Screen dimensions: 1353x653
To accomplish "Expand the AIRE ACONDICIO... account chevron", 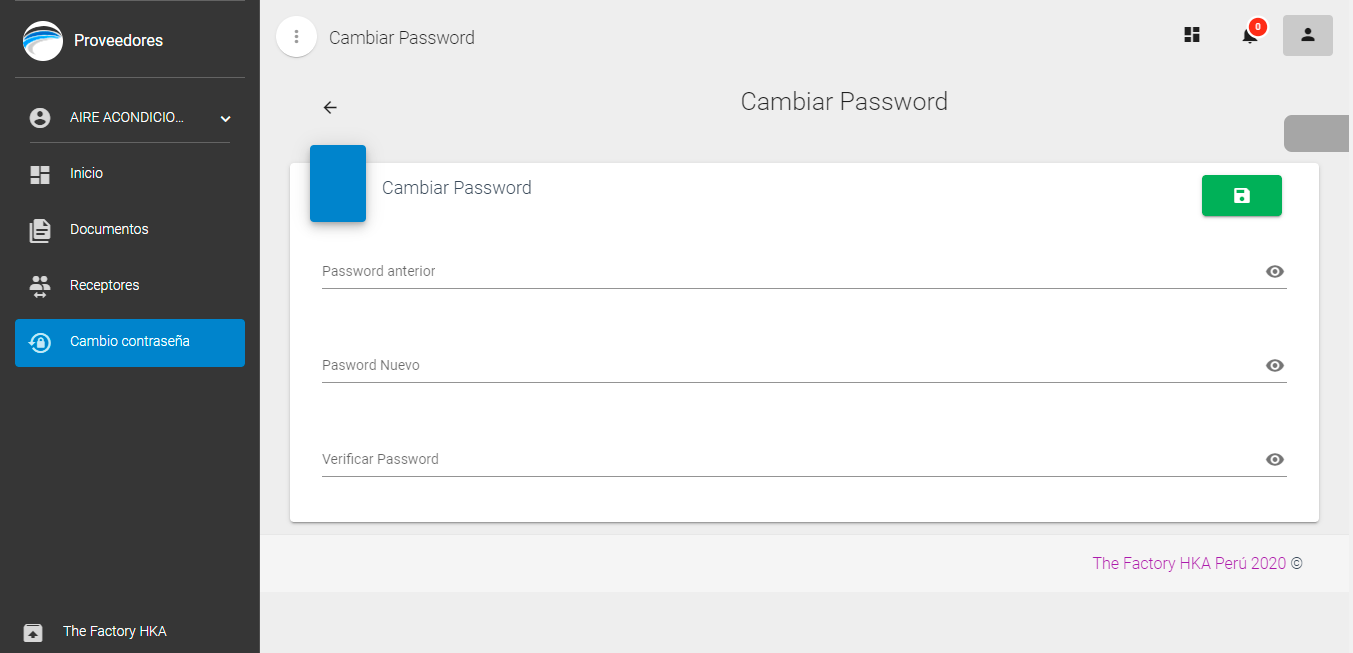I will coord(225,119).
